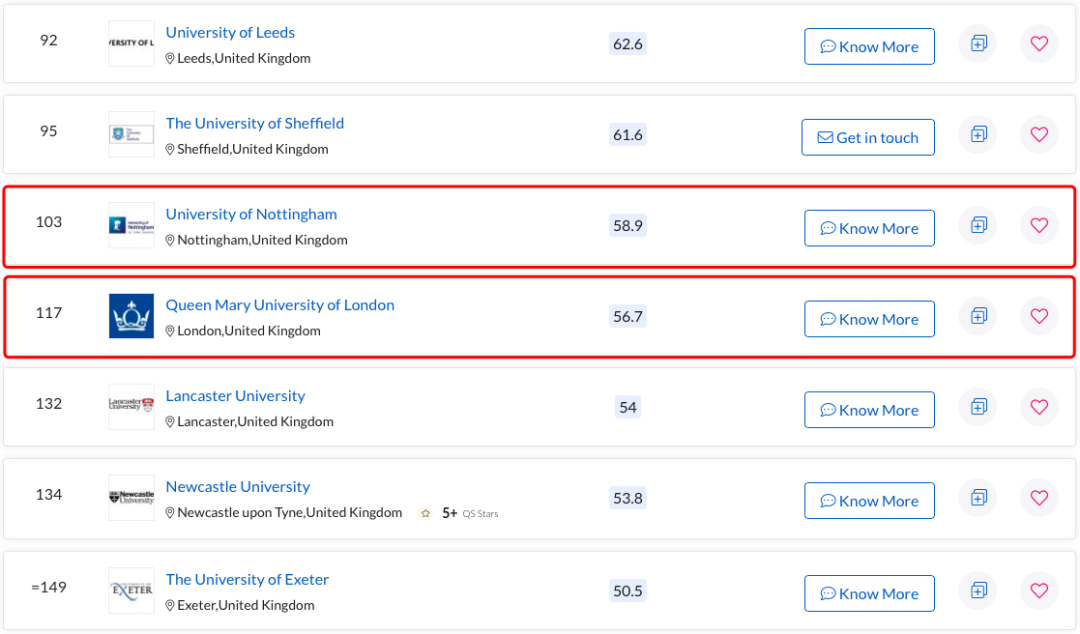
Task: Click Know More for Lancaster University
Action: tap(869, 410)
